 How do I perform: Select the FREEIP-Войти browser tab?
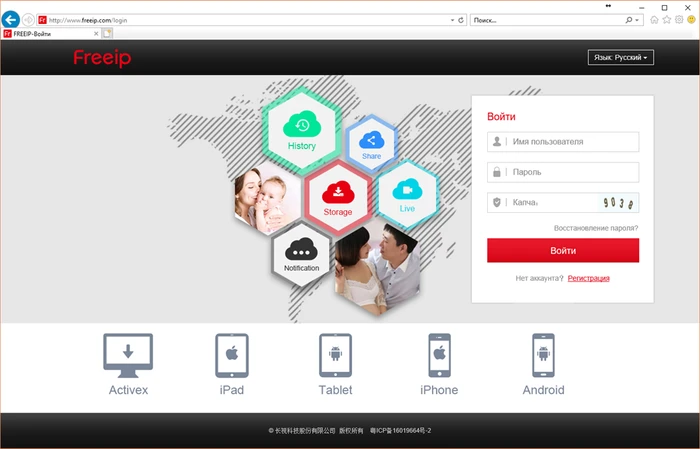pos(51,33)
